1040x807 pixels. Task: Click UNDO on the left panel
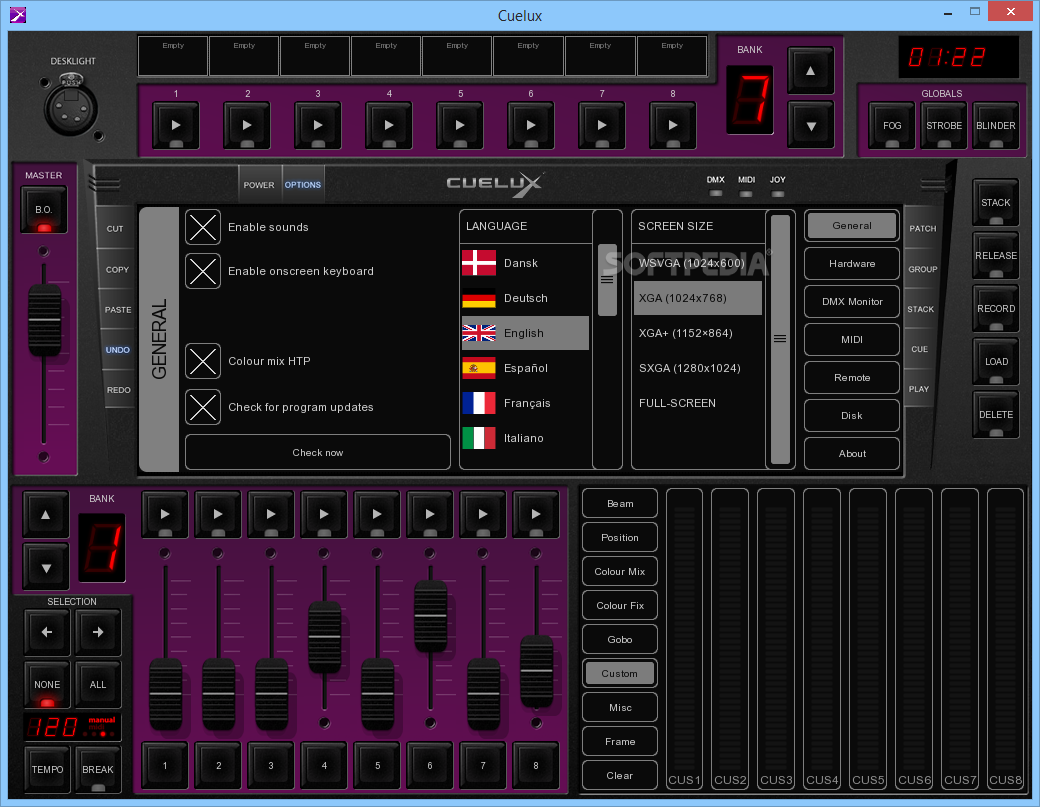[x=117, y=349]
